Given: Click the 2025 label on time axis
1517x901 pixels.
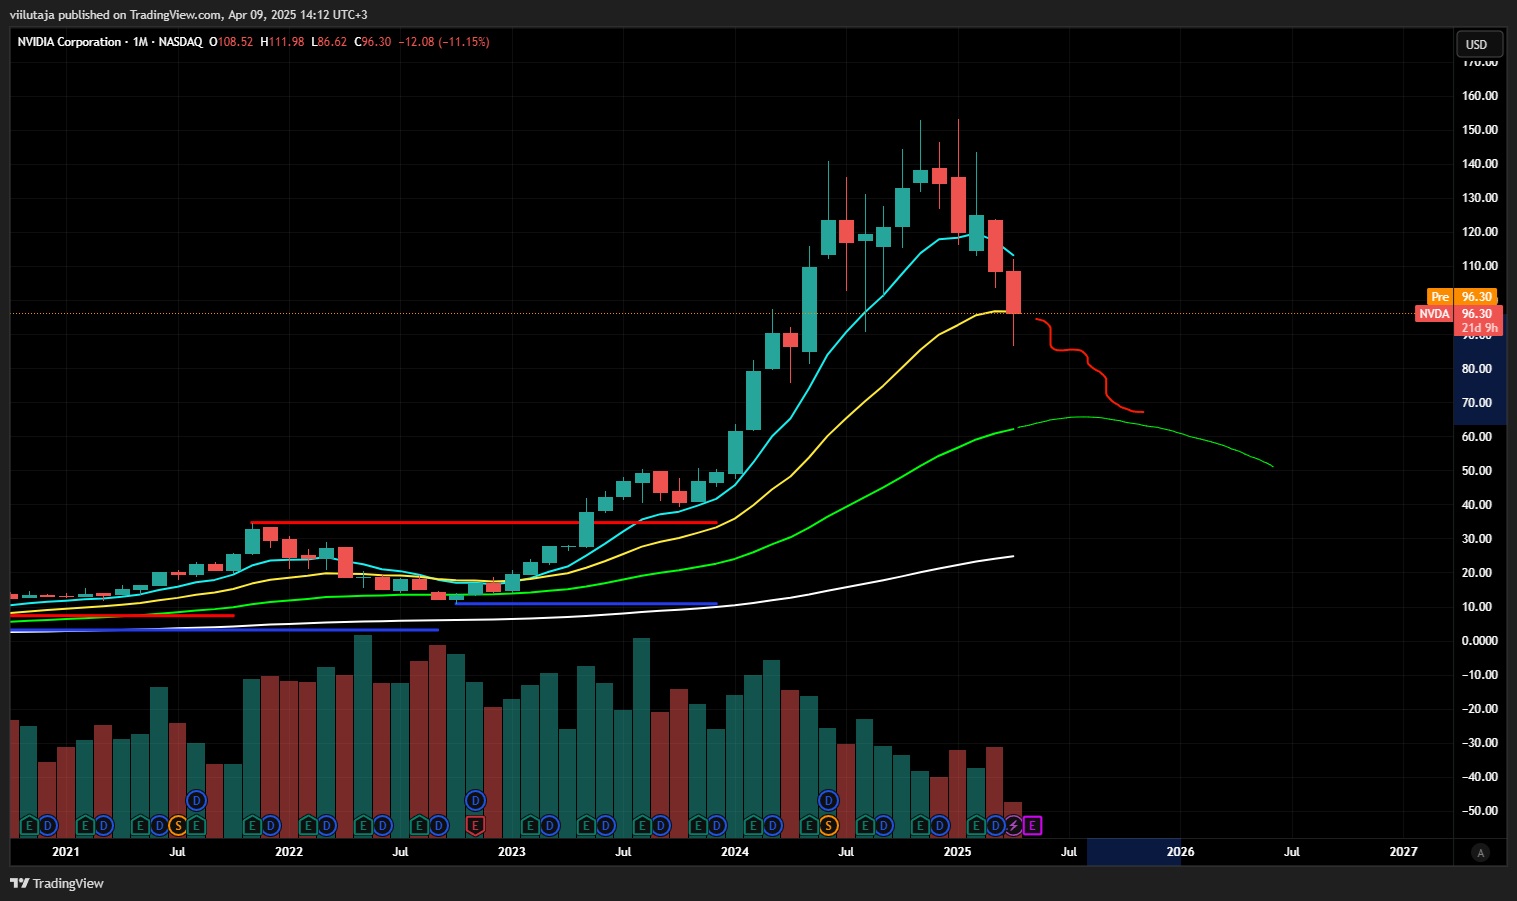Looking at the screenshot, I should [957, 852].
